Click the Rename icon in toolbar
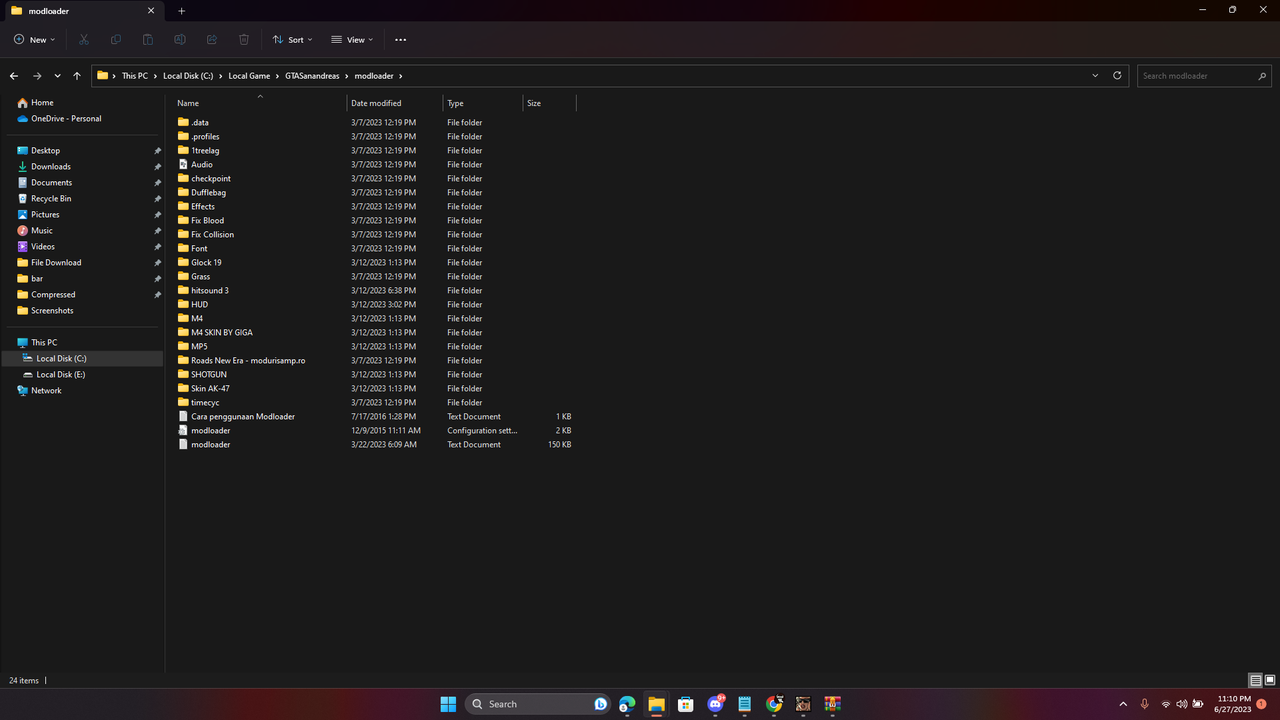The height and width of the screenshot is (720, 1280). 180,40
